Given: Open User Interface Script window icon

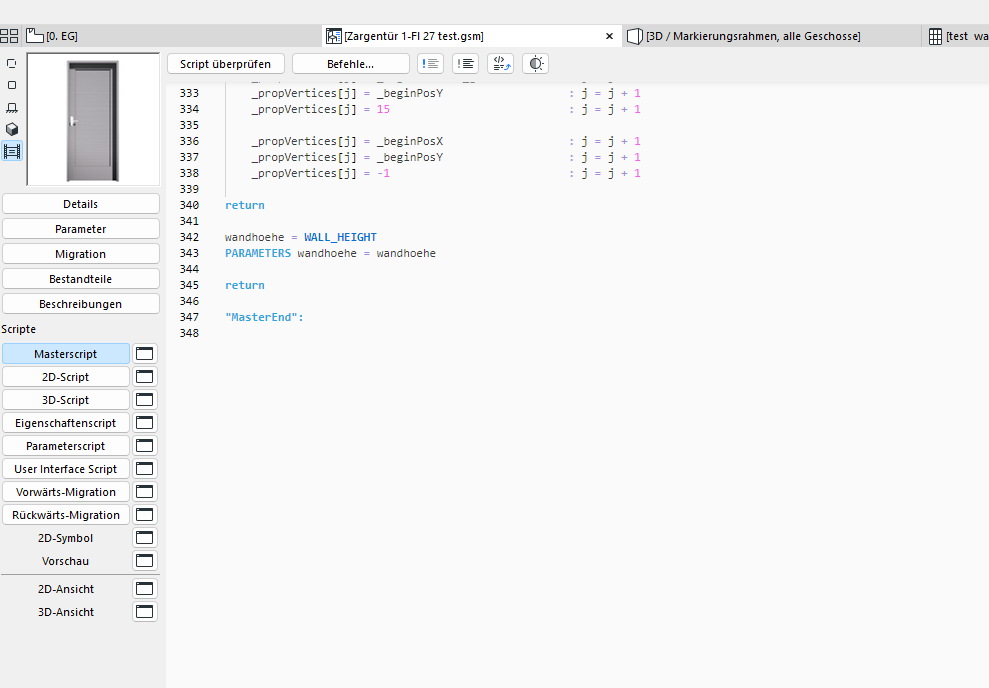Looking at the screenshot, I should tap(144, 469).
